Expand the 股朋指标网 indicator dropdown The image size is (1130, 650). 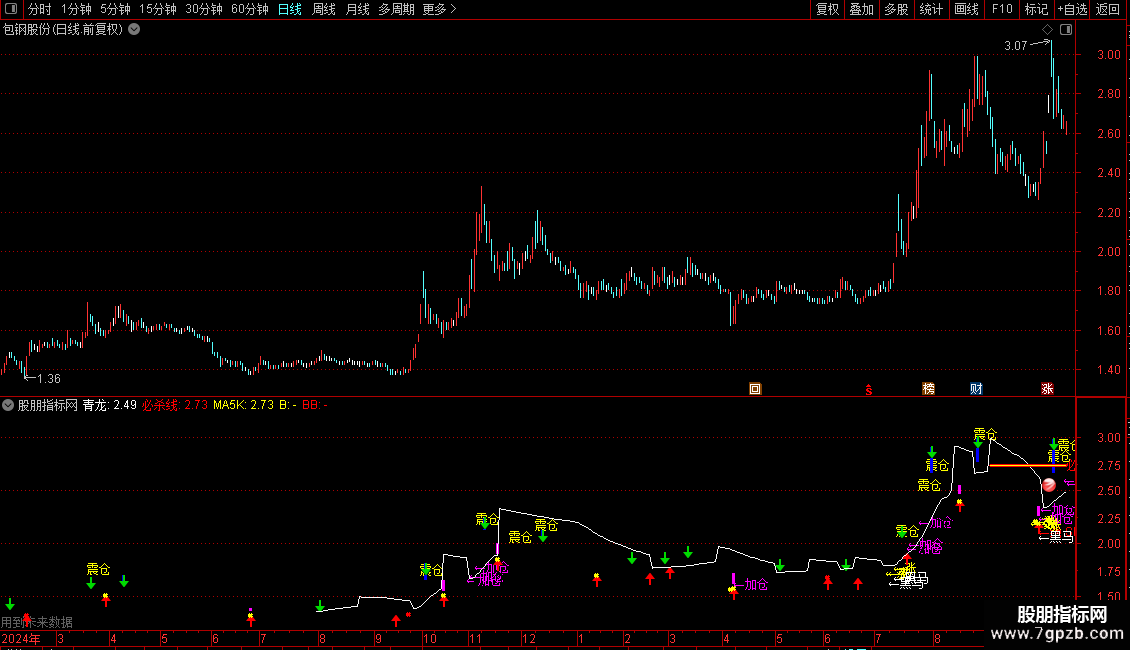[8, 405]
